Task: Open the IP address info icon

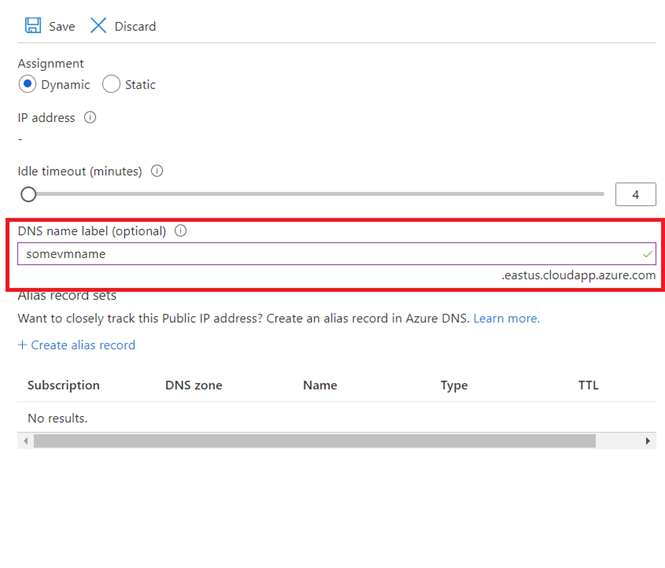Action: tap(90, 118)
